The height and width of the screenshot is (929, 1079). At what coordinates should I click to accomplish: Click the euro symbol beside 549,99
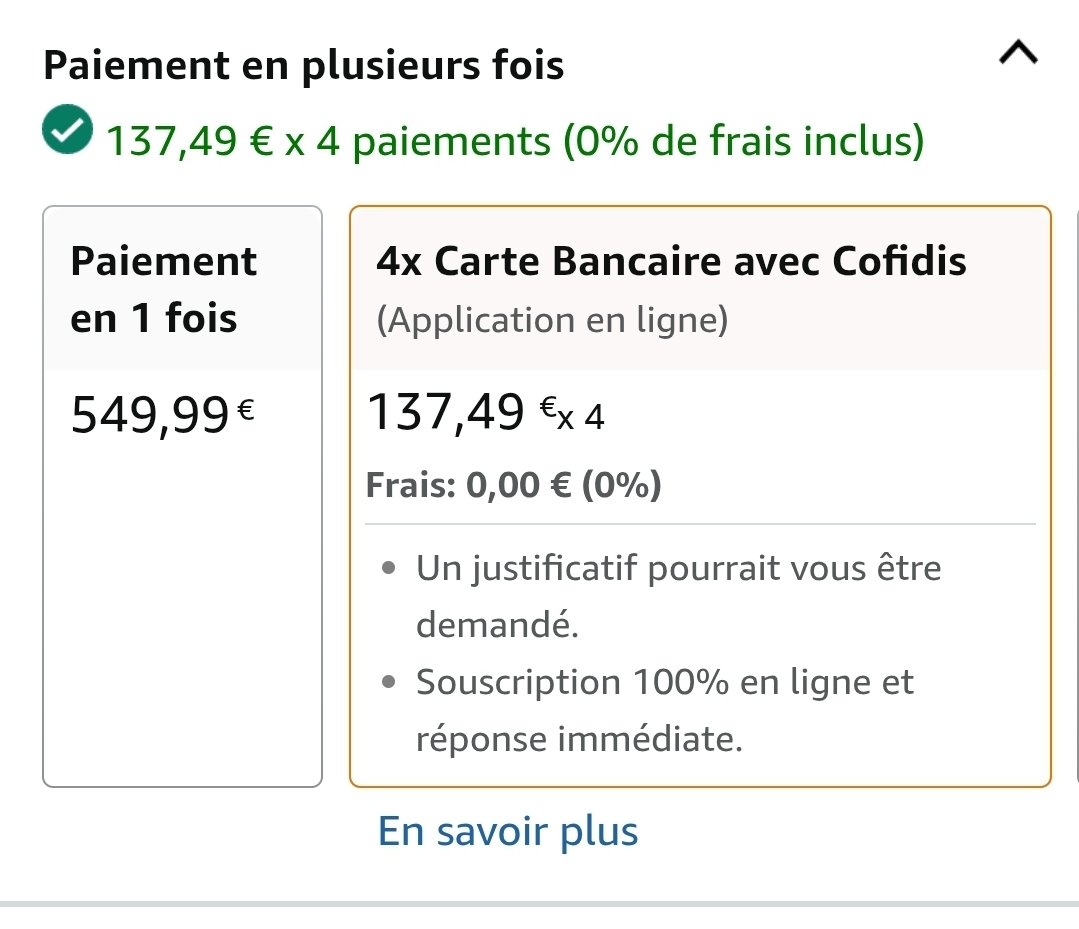pos(246,406)
